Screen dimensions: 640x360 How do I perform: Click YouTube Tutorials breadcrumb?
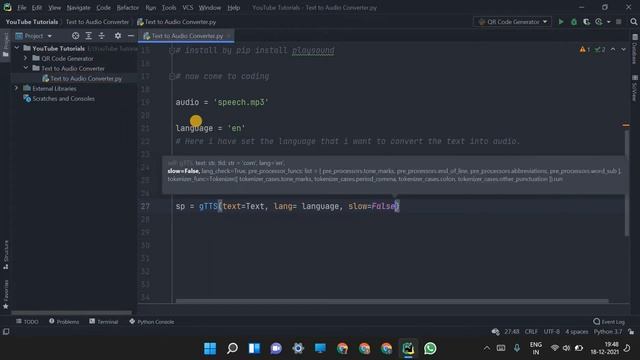[x=32, y=22]
